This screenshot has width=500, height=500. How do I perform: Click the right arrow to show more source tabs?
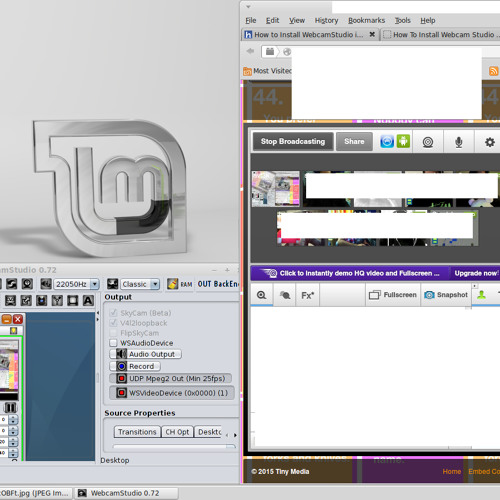coord(235,435)
